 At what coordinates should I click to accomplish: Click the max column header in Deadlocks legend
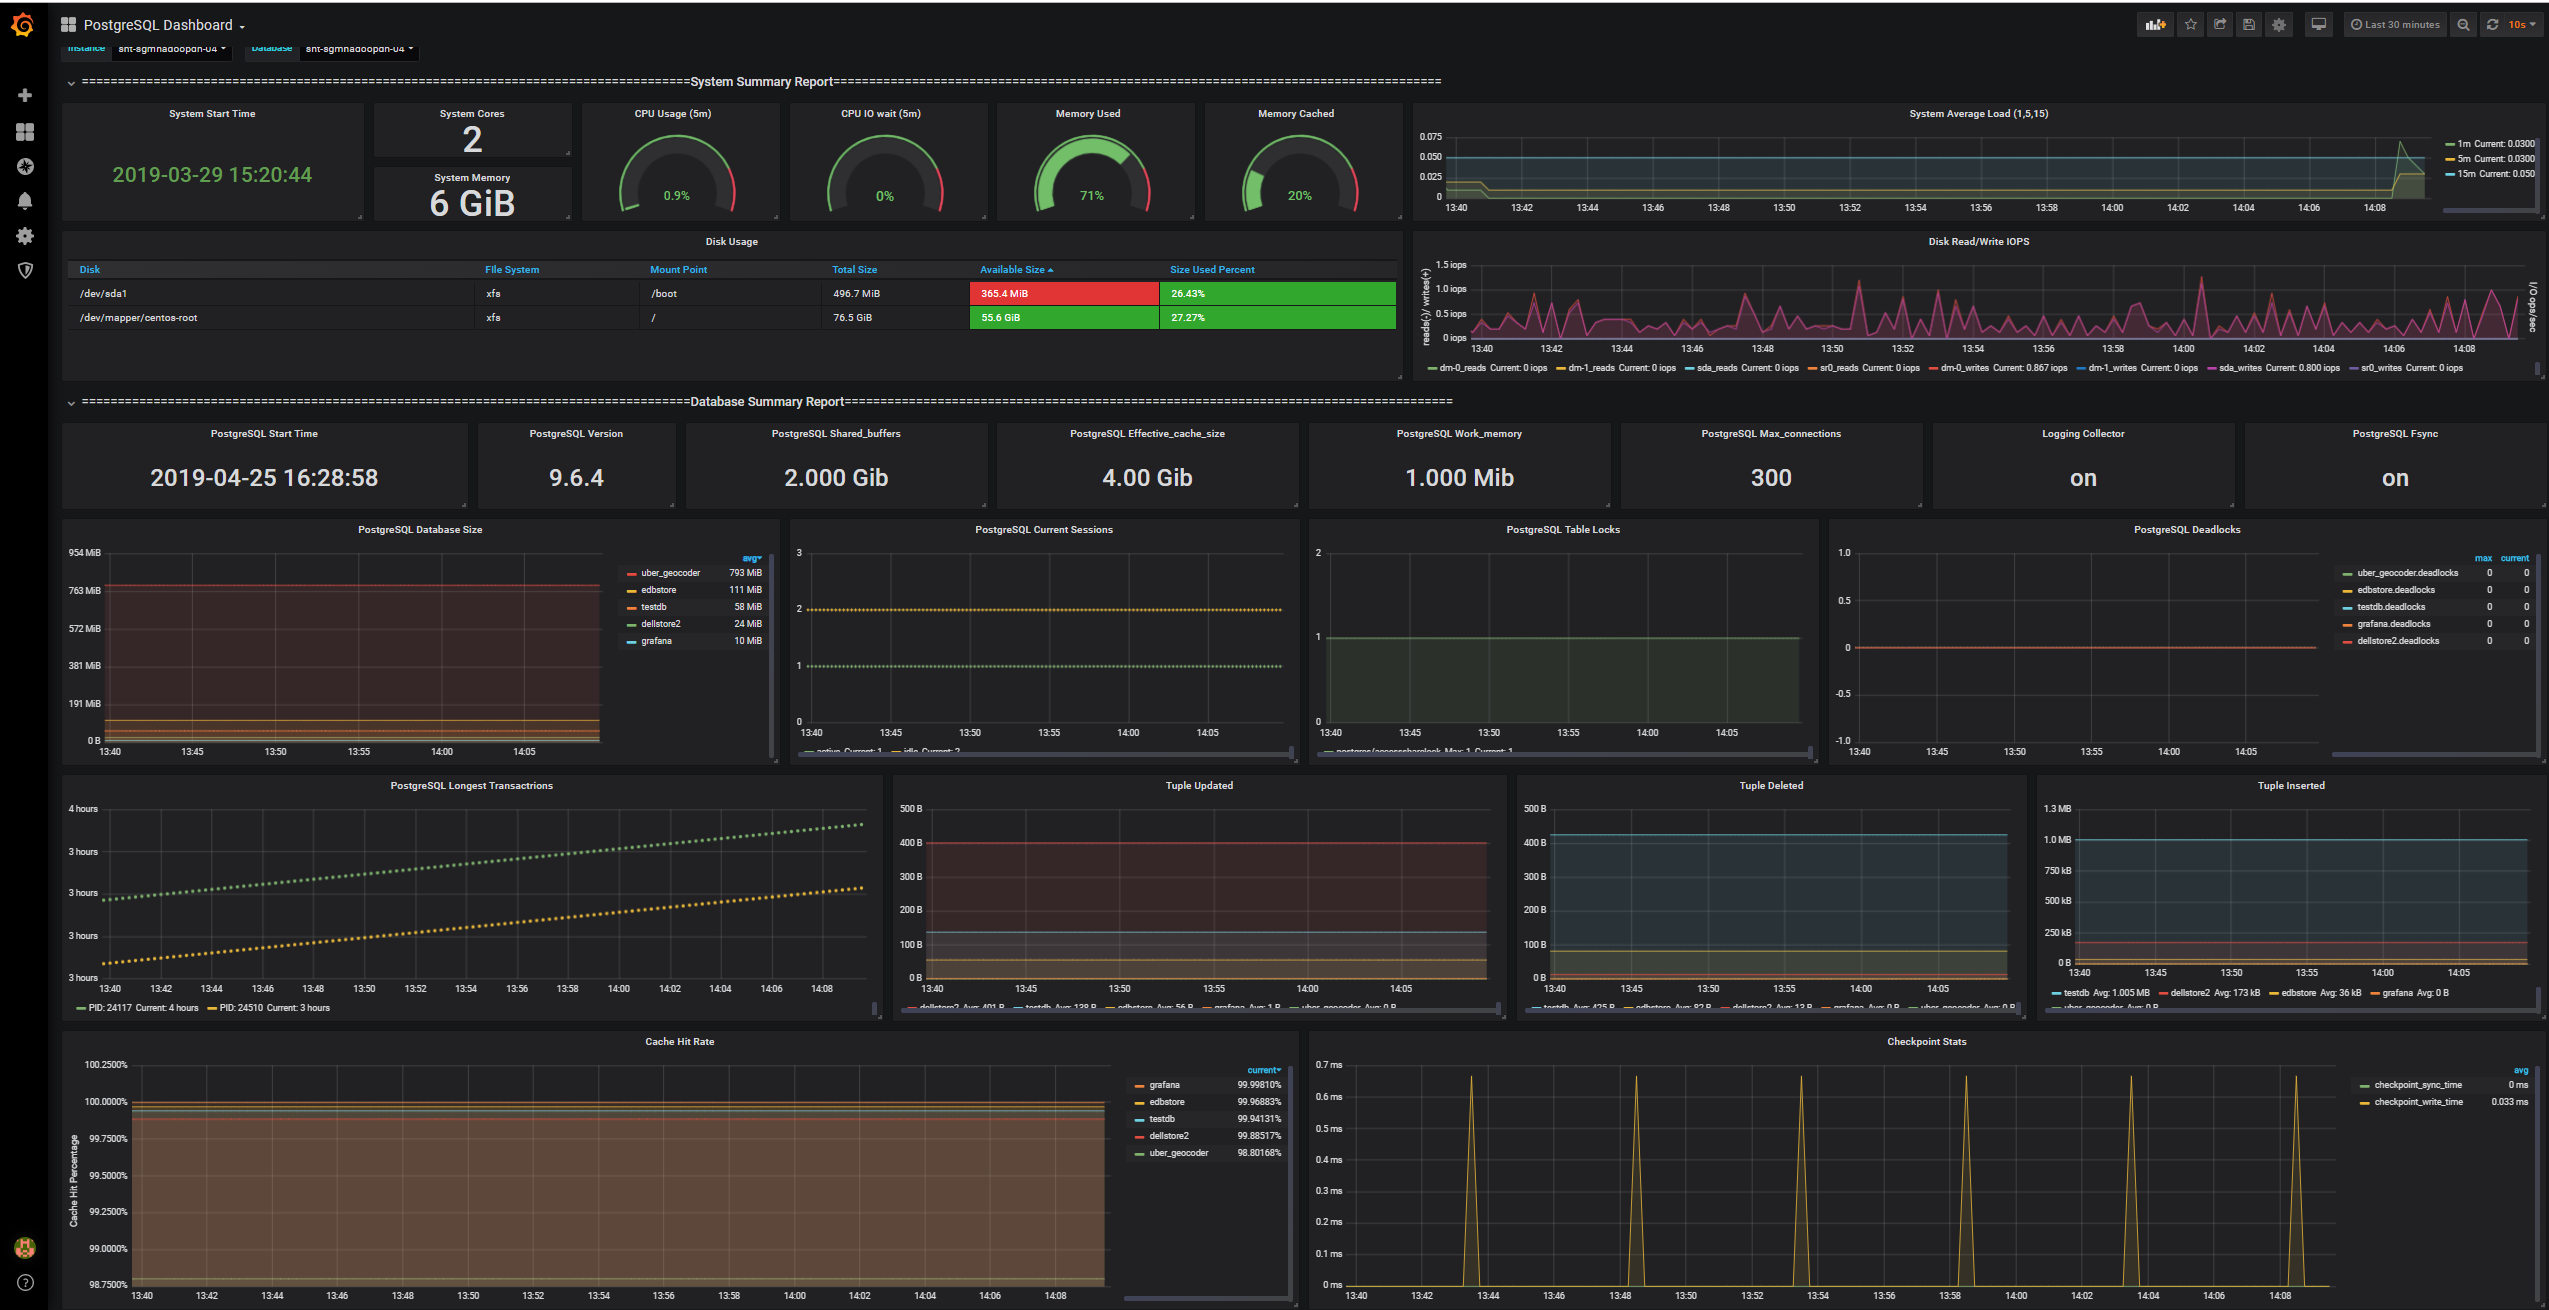click(2483, 558)
